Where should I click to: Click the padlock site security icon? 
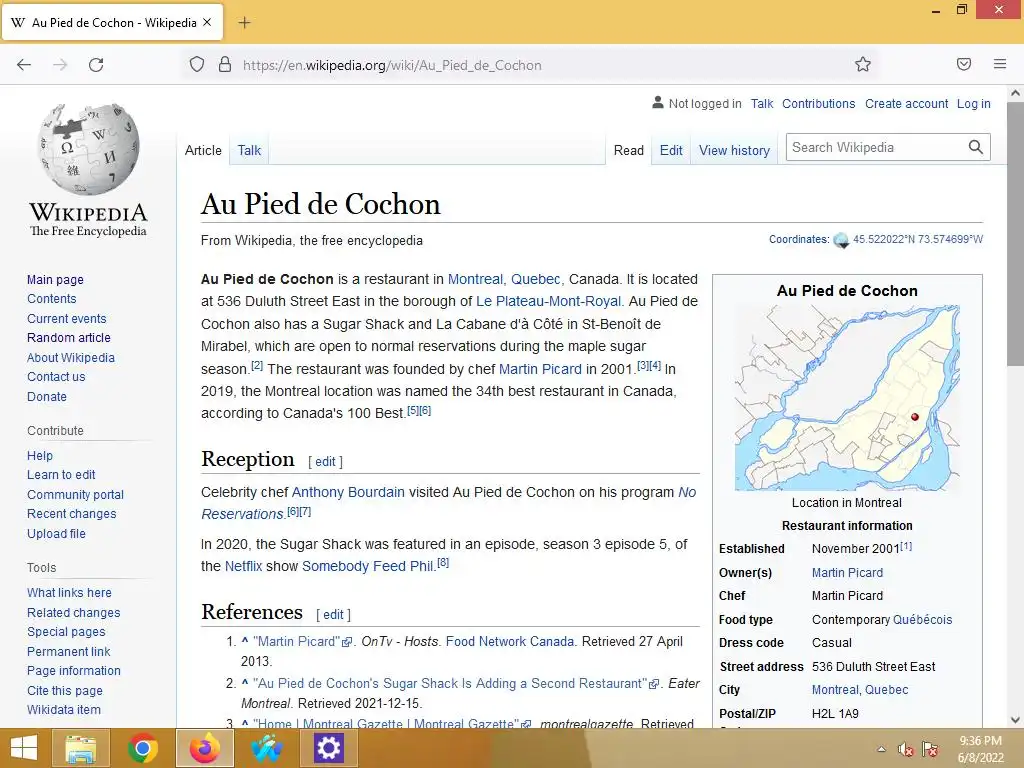pos(225,65)
